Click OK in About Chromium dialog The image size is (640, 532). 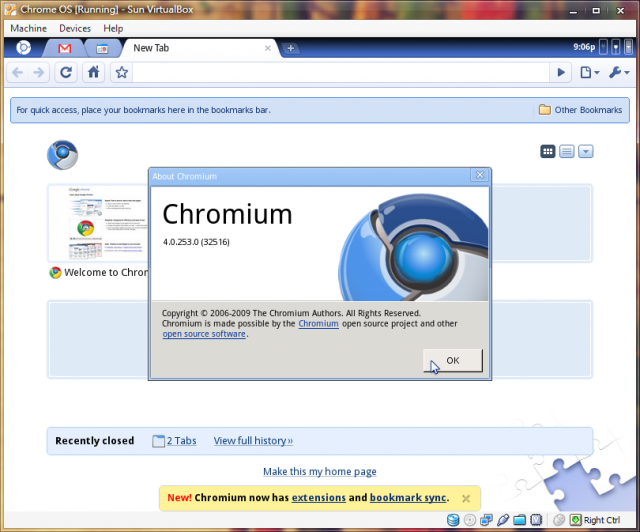tap(453, 361)
